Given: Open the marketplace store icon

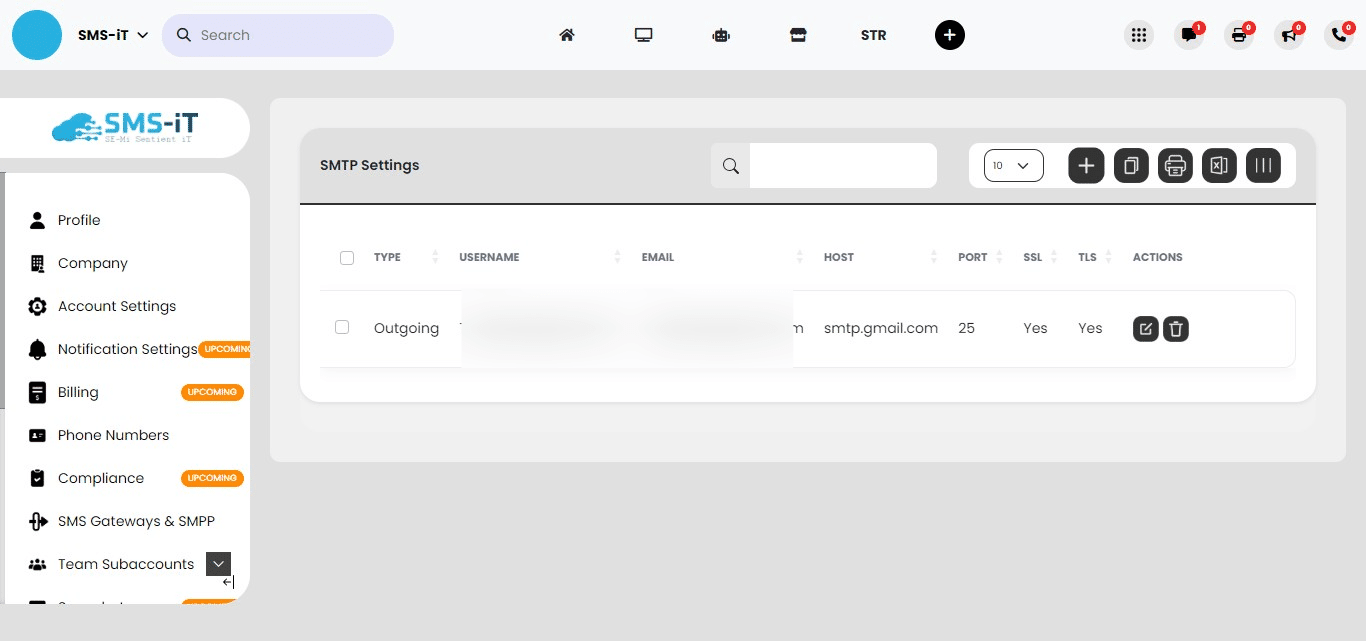Looking at the screenshot, I should pos(798,35).
